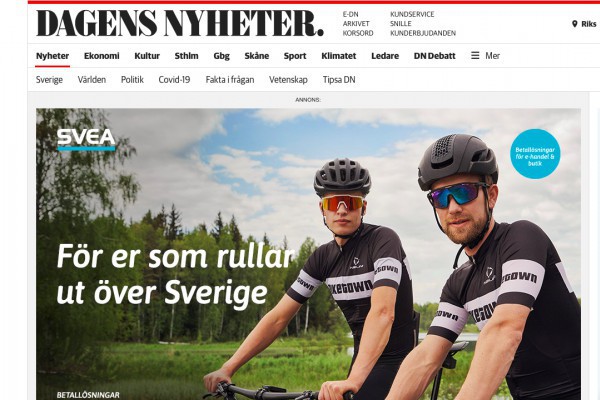Viewport: 600px width, 400px height.
Task: Open the DN Debatt section
Action: click(434, 56)
